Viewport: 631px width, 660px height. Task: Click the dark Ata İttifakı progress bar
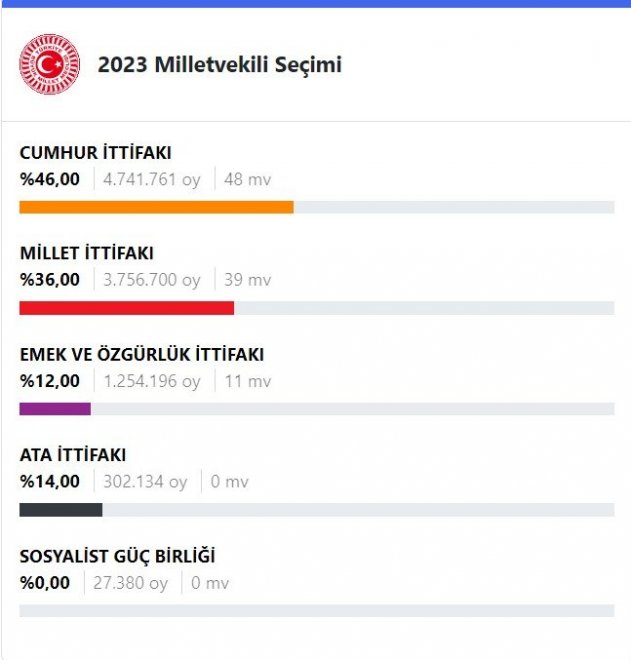tap(61, 510)
